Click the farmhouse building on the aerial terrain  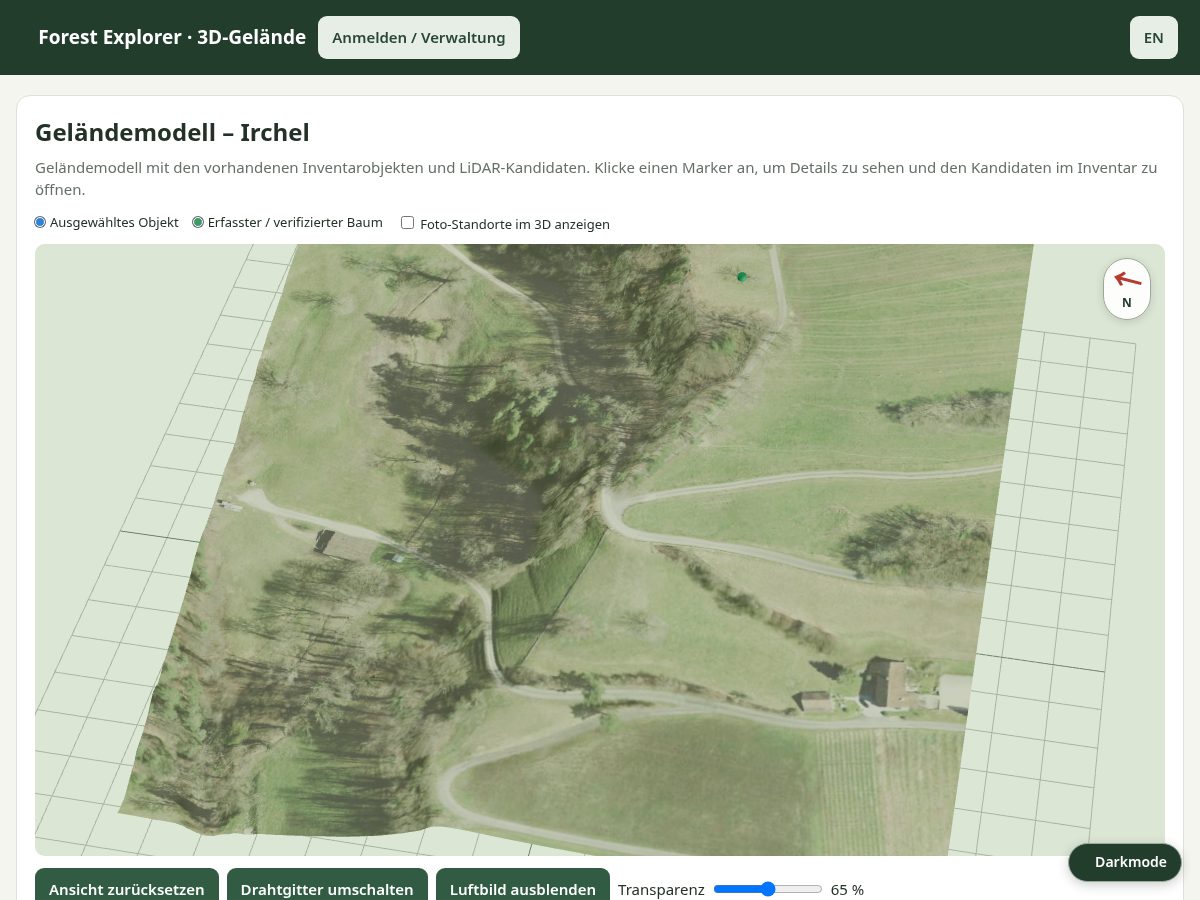(886, 683)
